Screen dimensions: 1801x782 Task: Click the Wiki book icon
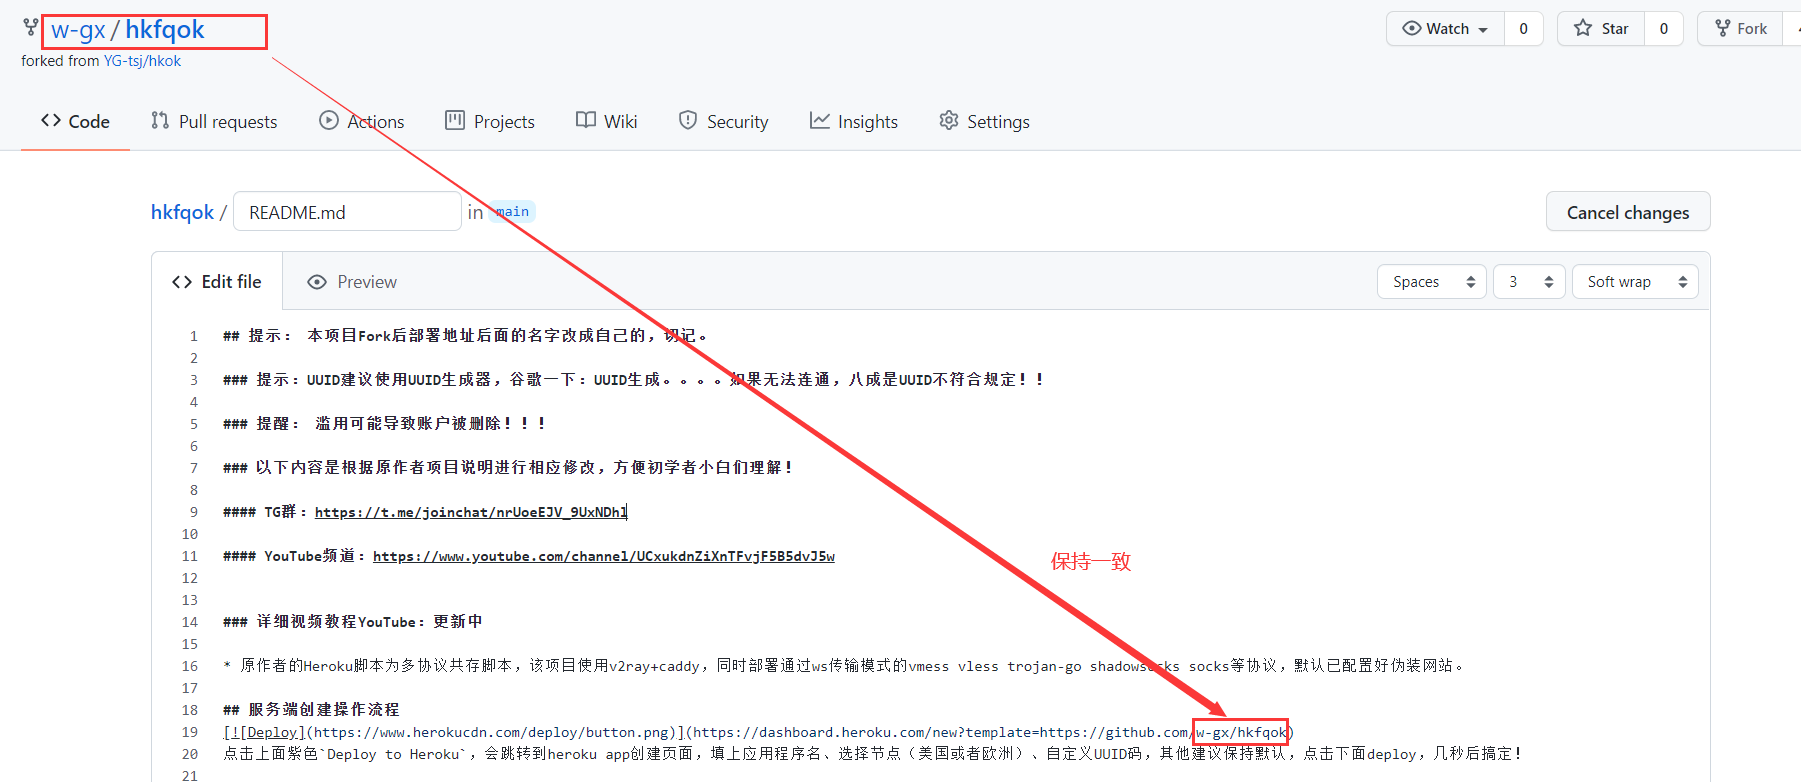586,120
